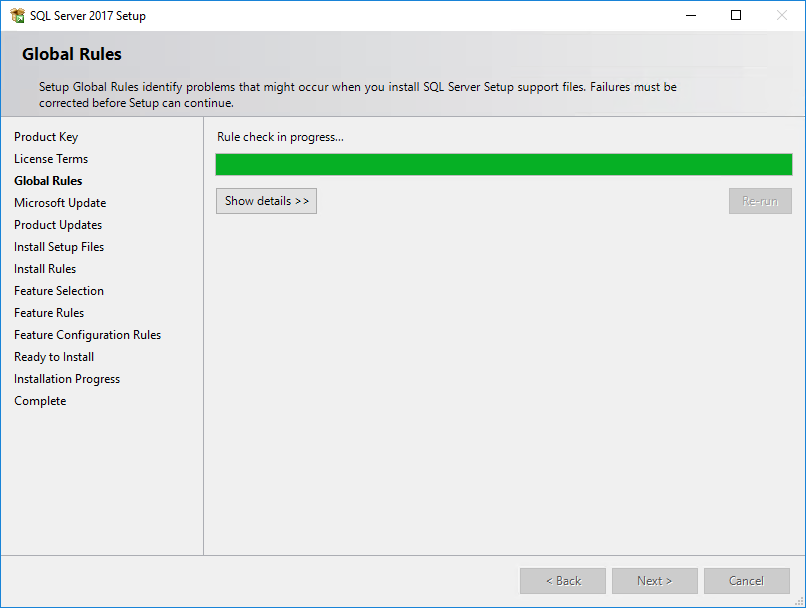806x608 pixels.
Task: Select the Install Setup Files step
Action: coord(59,247)
